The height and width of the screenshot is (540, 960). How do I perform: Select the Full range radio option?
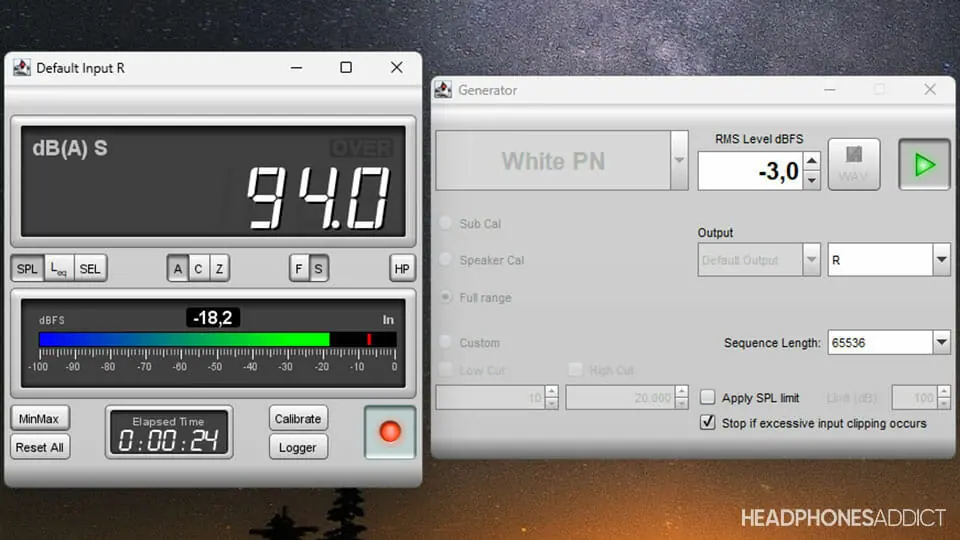[x=446, y=297]
